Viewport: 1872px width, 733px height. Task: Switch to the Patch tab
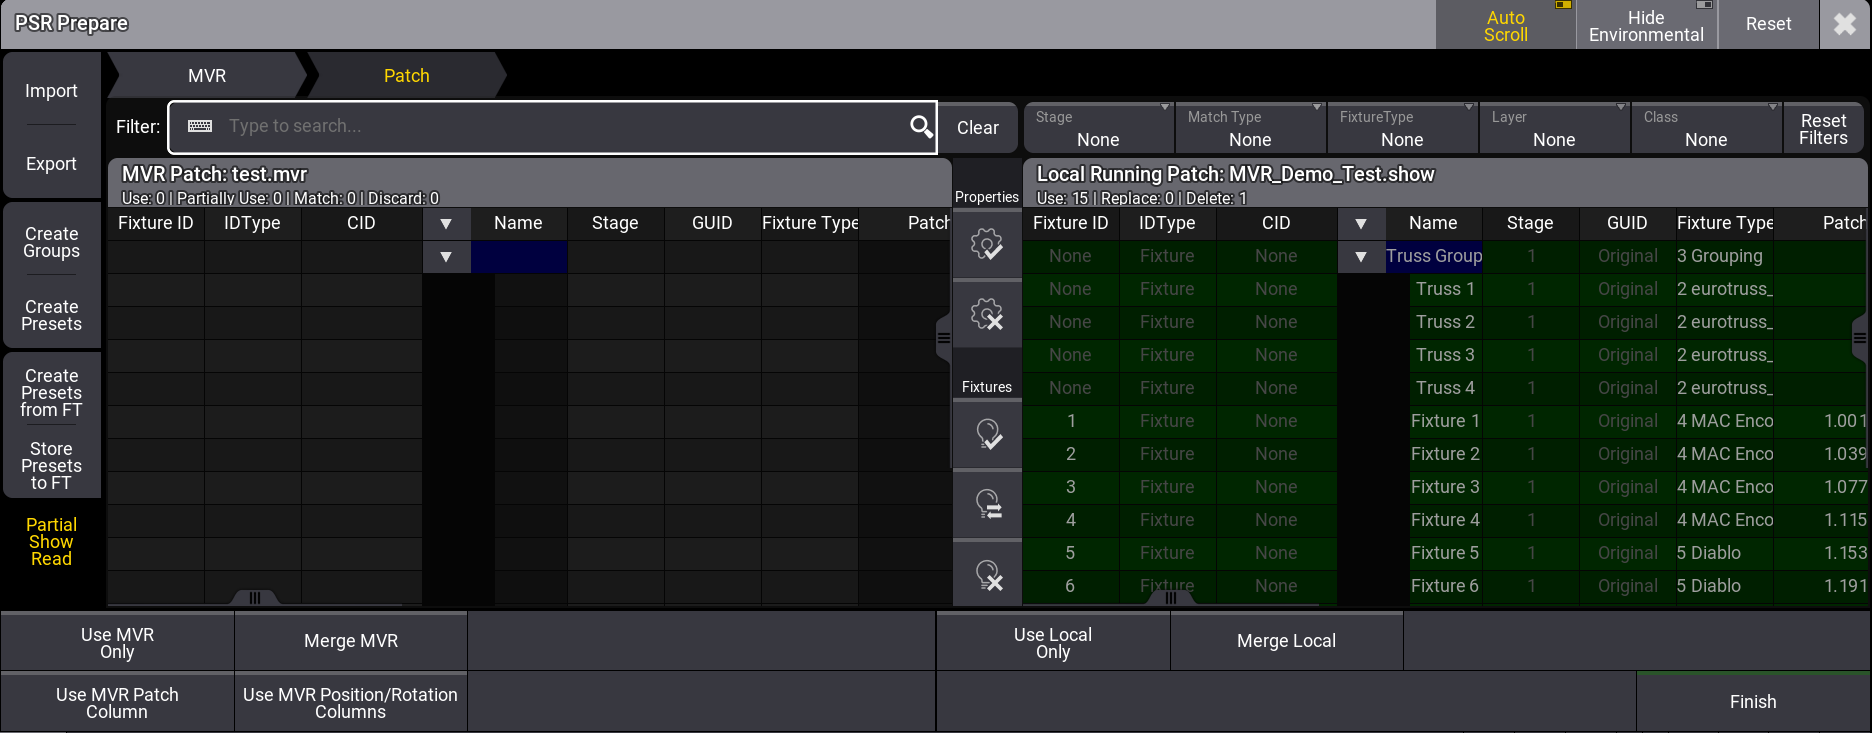406,76
